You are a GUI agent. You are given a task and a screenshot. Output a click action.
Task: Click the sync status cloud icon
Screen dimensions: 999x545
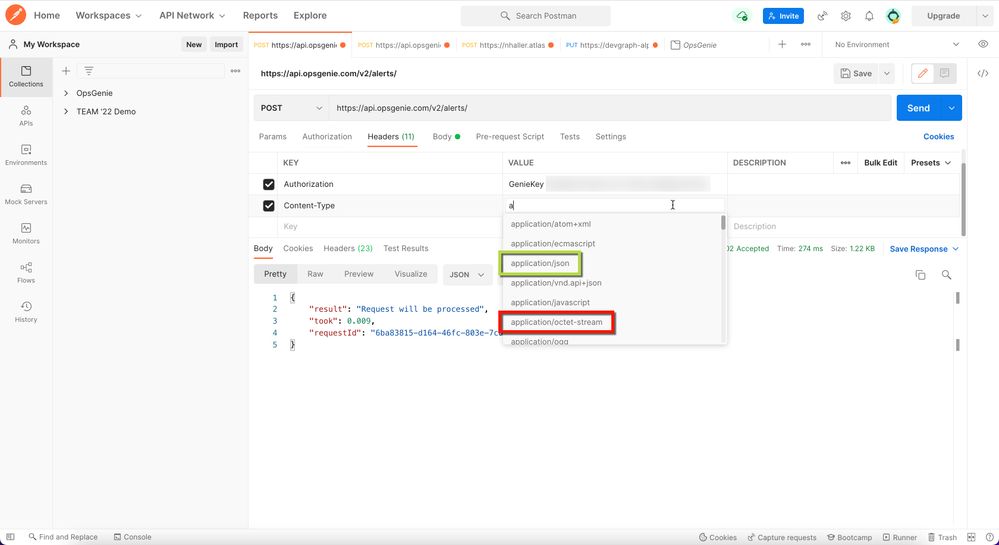click(x=742, y=16)
